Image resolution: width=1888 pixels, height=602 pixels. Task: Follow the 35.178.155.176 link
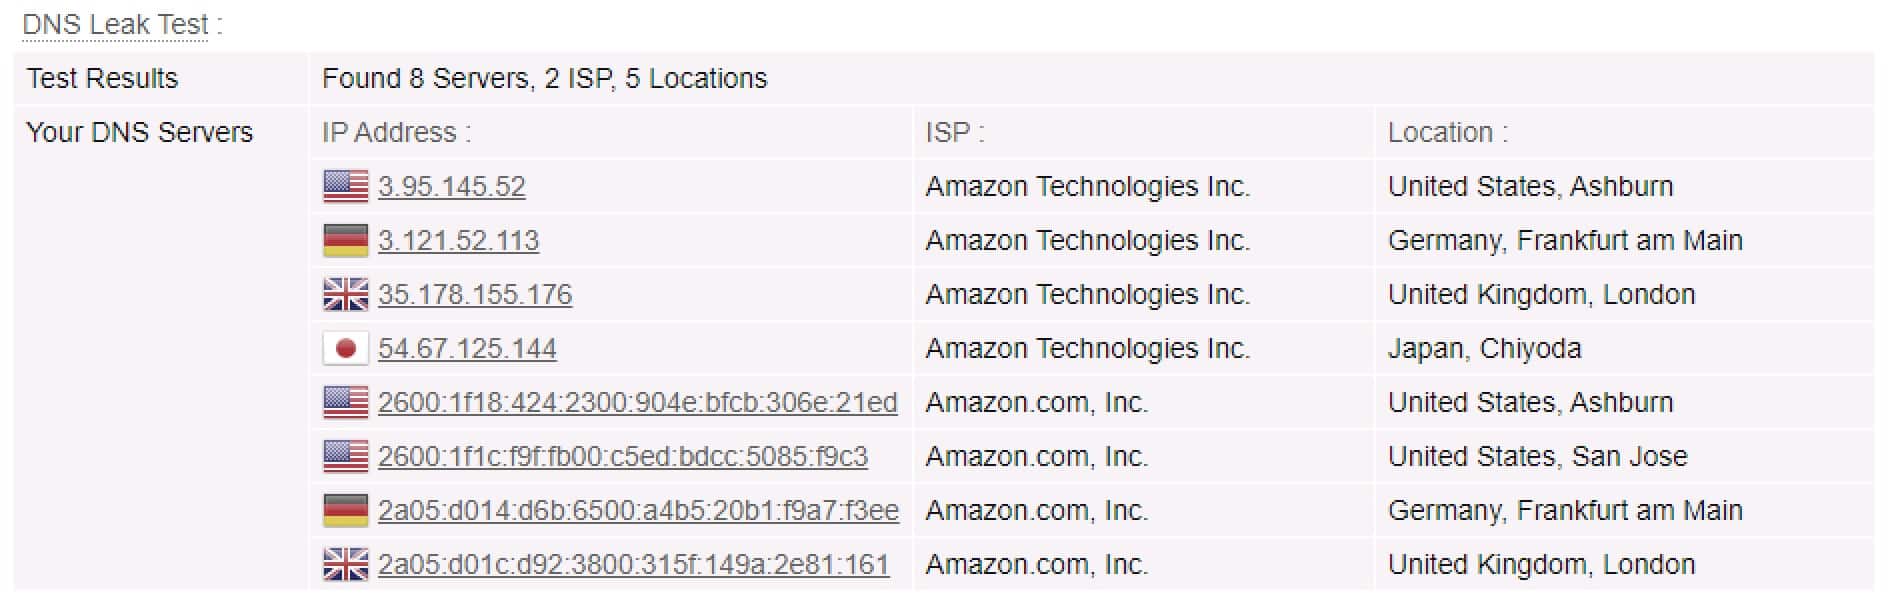click(x=475, y=295)
